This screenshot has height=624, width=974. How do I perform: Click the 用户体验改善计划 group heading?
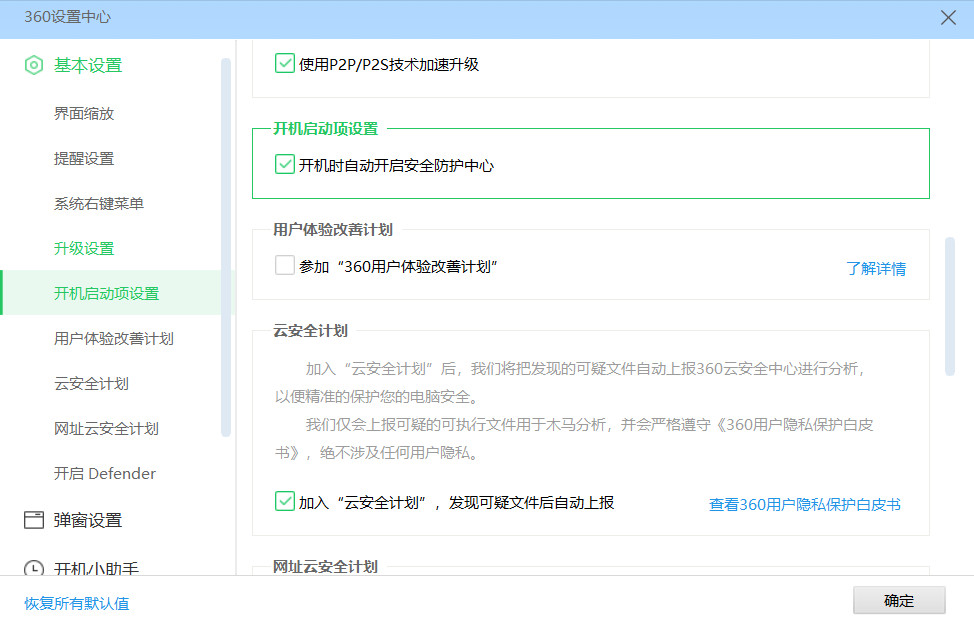tap(333, 230)
